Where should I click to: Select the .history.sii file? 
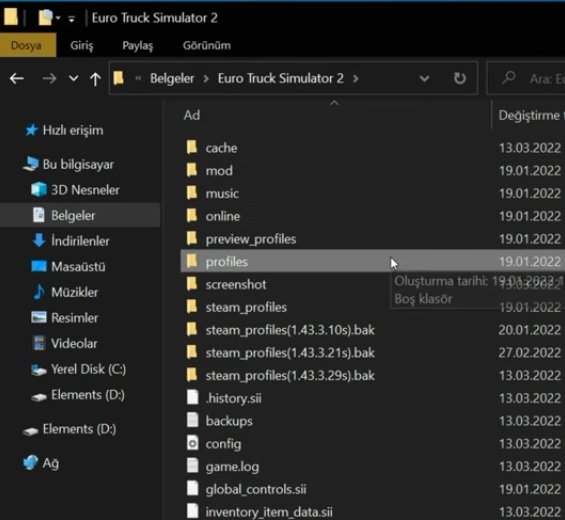(233, 398)
